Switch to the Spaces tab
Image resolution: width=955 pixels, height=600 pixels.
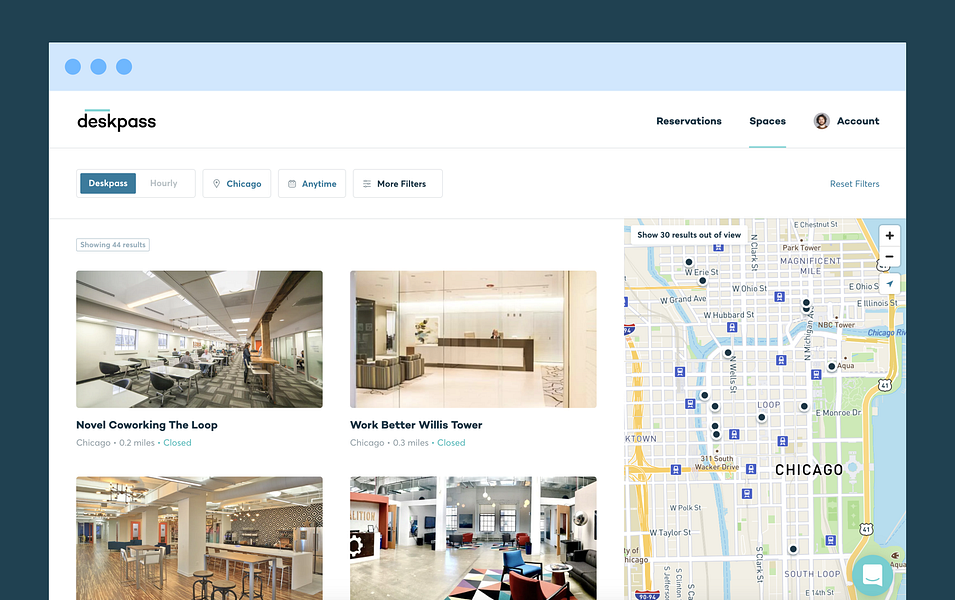pyautogui.click(x=767, y=121)
